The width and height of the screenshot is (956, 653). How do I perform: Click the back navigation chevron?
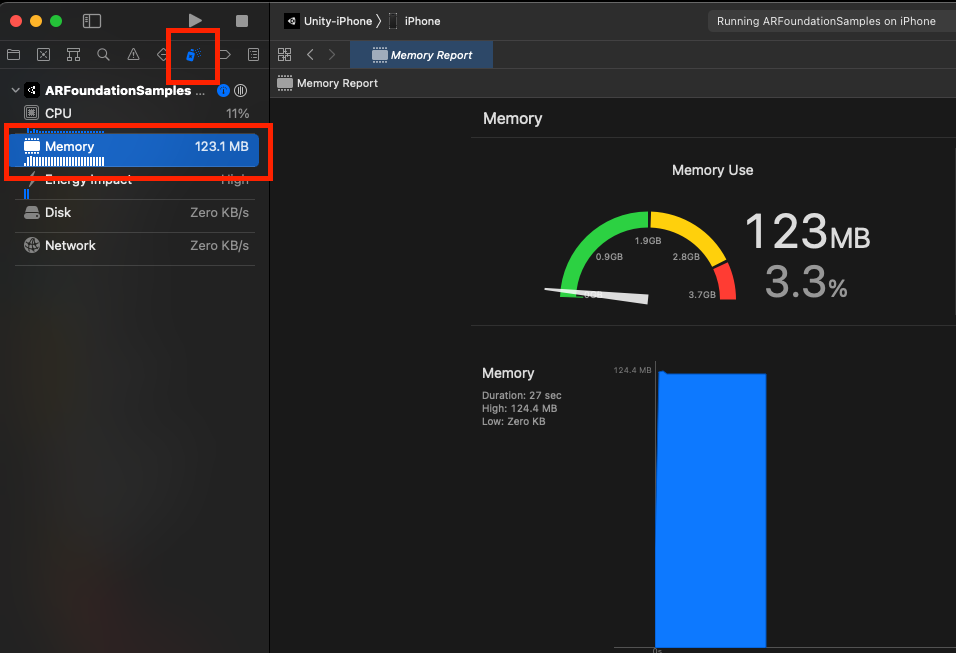[310, 55]
